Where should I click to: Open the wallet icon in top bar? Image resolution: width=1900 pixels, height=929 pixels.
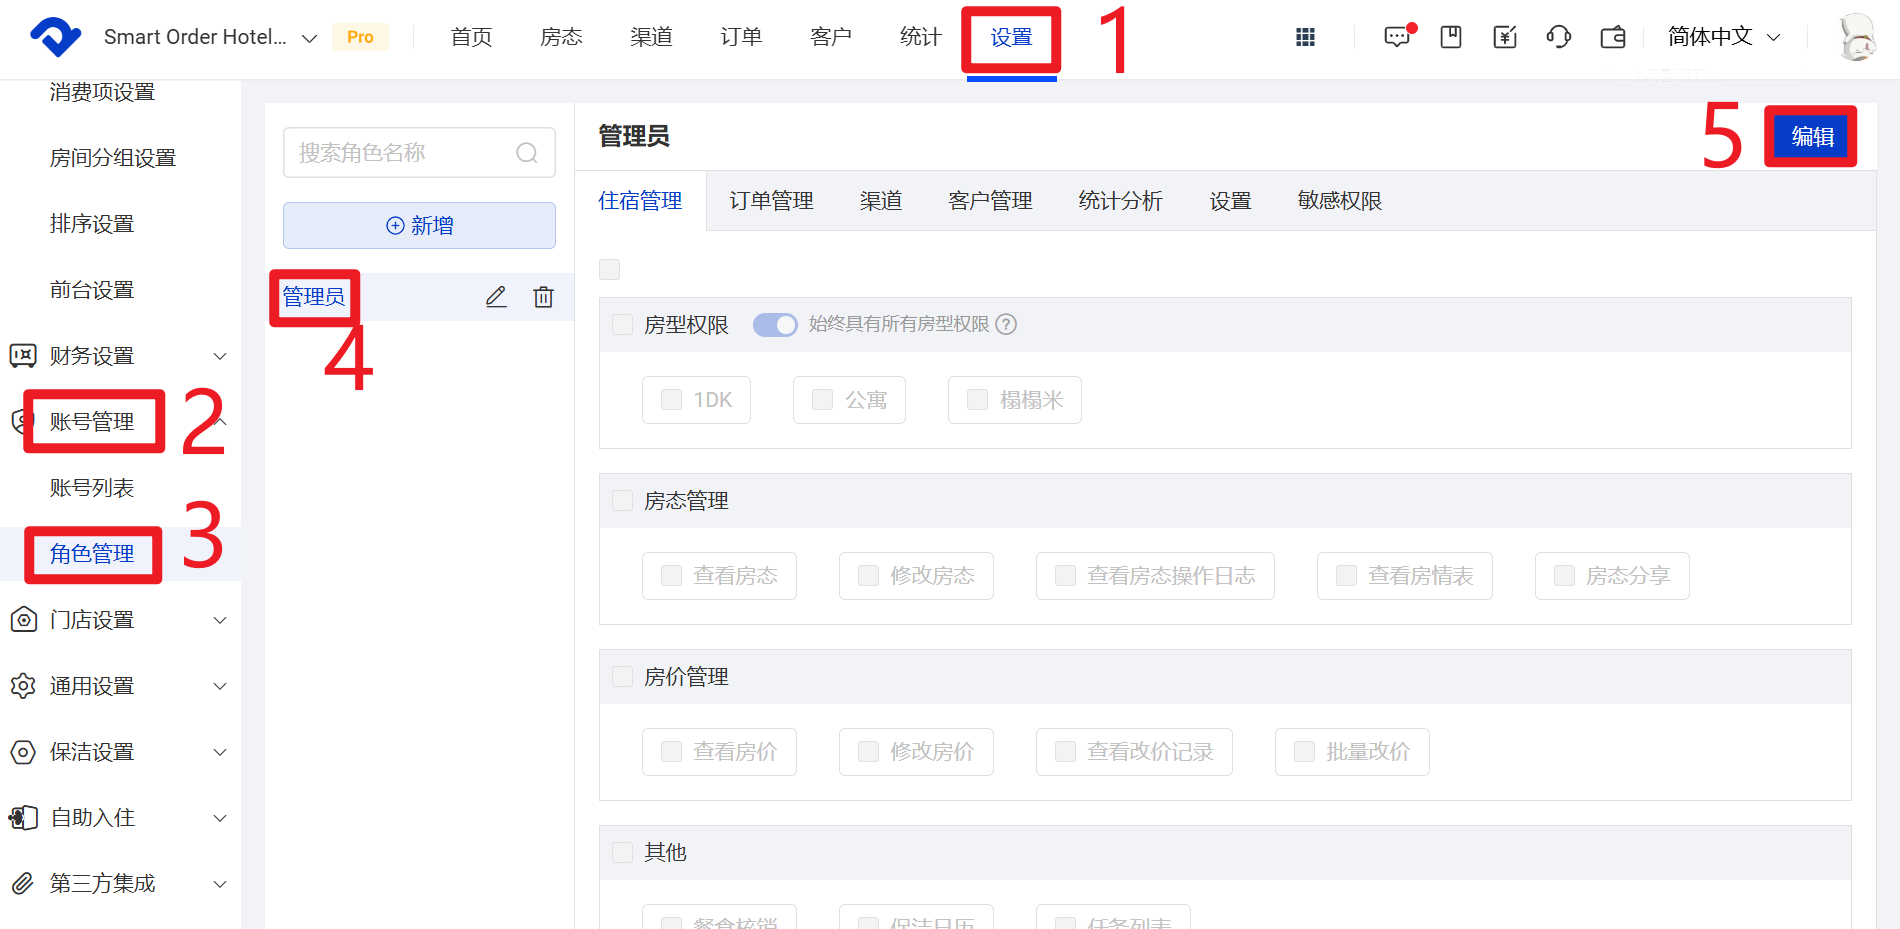[x=1612, y=37]
